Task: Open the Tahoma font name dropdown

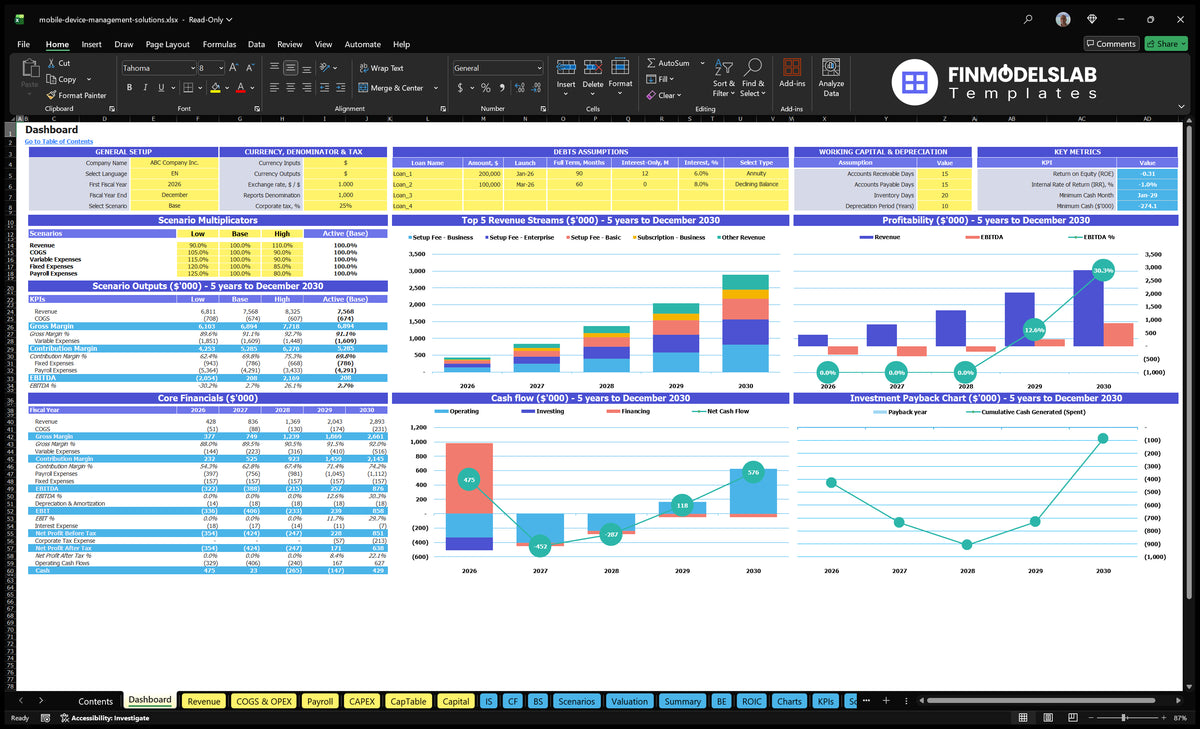Action: [192, 68]
